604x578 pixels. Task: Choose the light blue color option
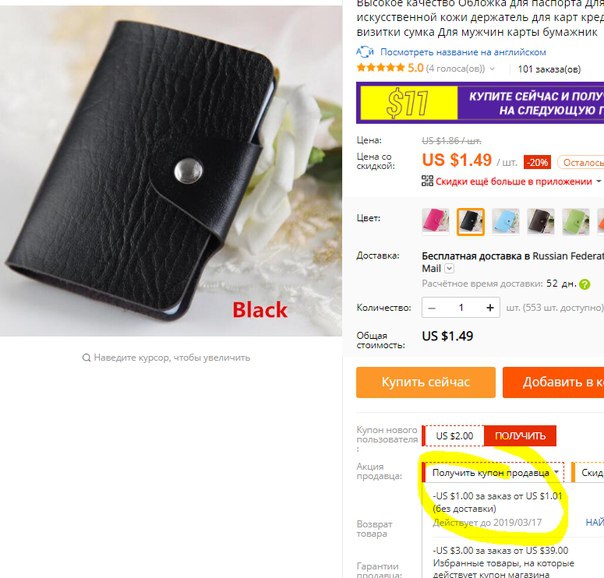tap(506, 221)
